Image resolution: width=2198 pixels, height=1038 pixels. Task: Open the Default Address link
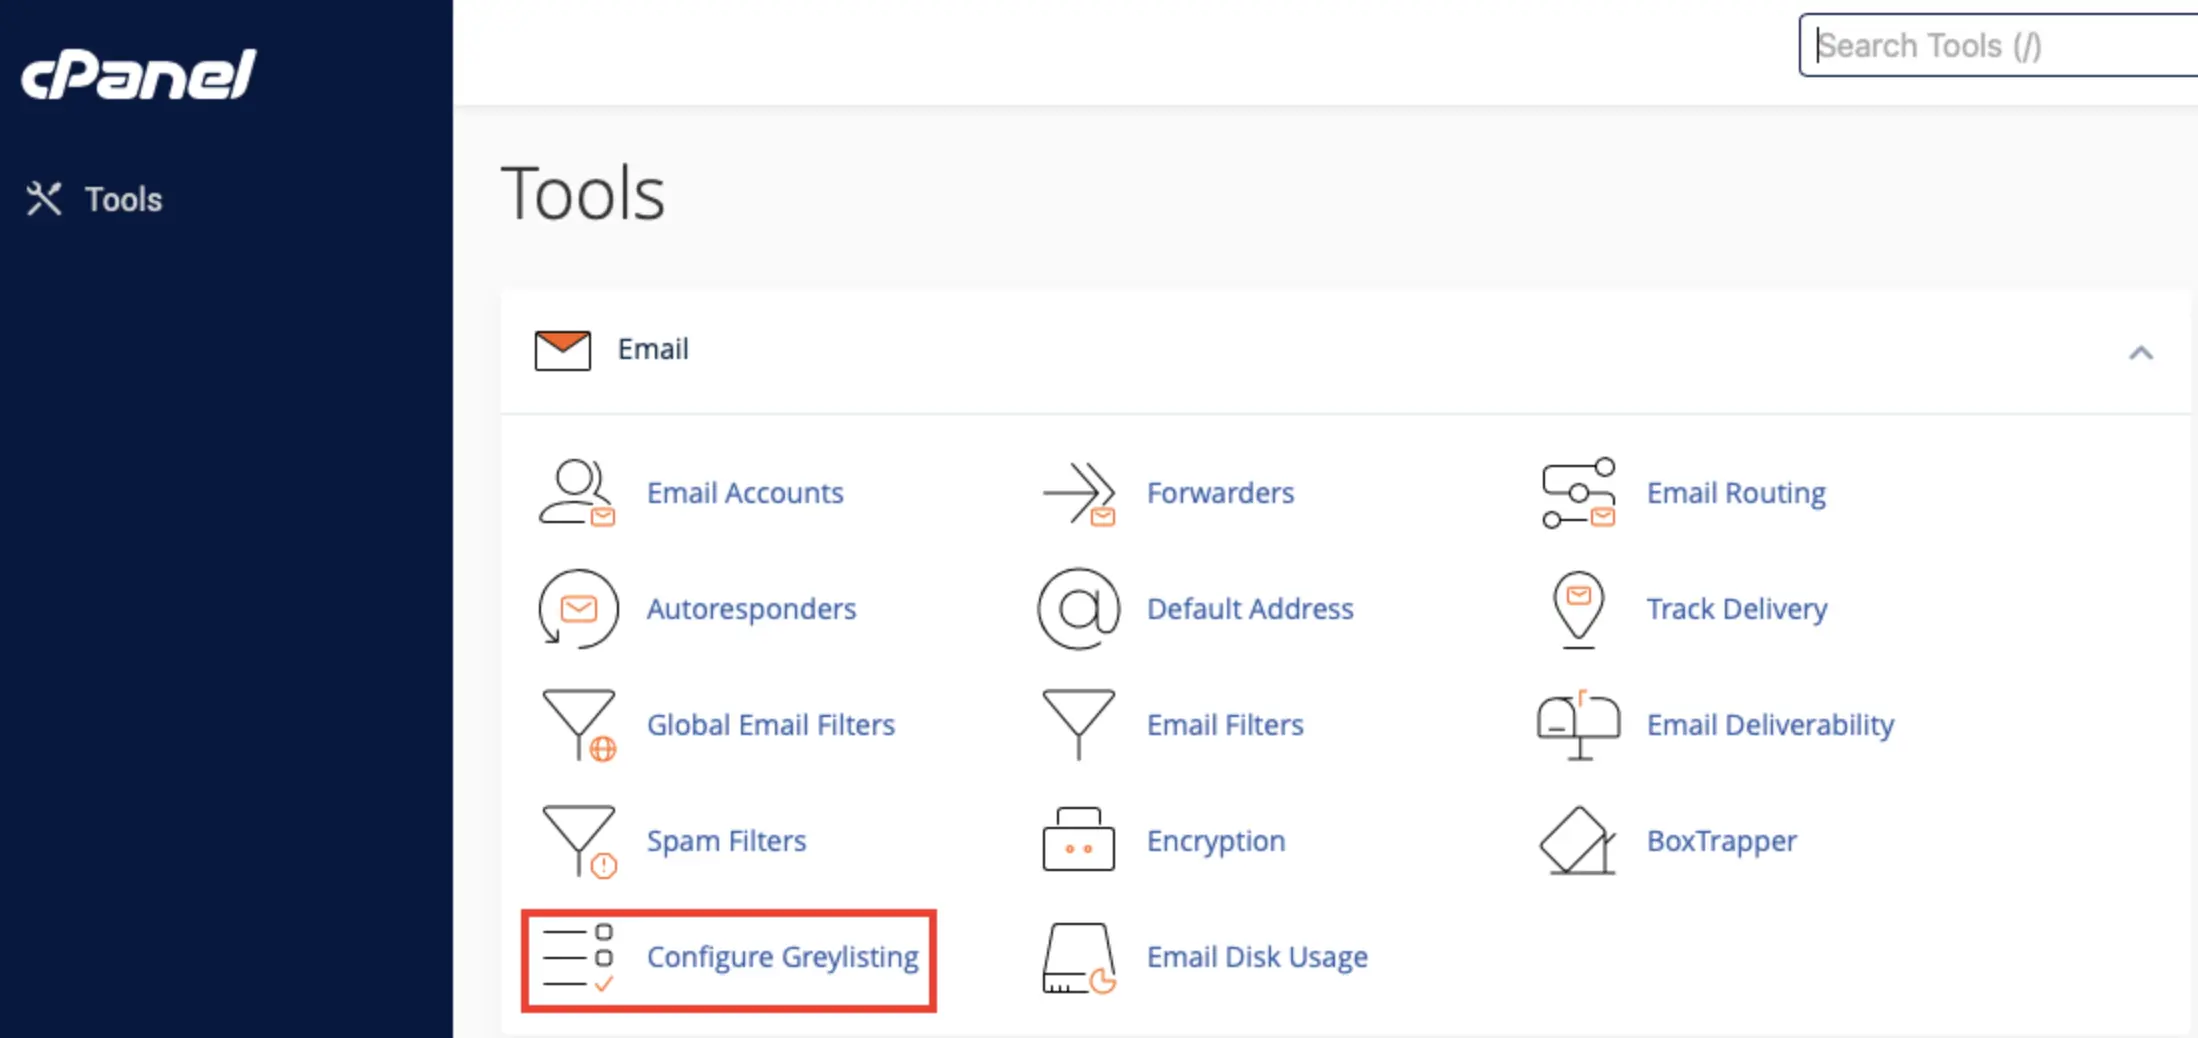[1250, 609]
